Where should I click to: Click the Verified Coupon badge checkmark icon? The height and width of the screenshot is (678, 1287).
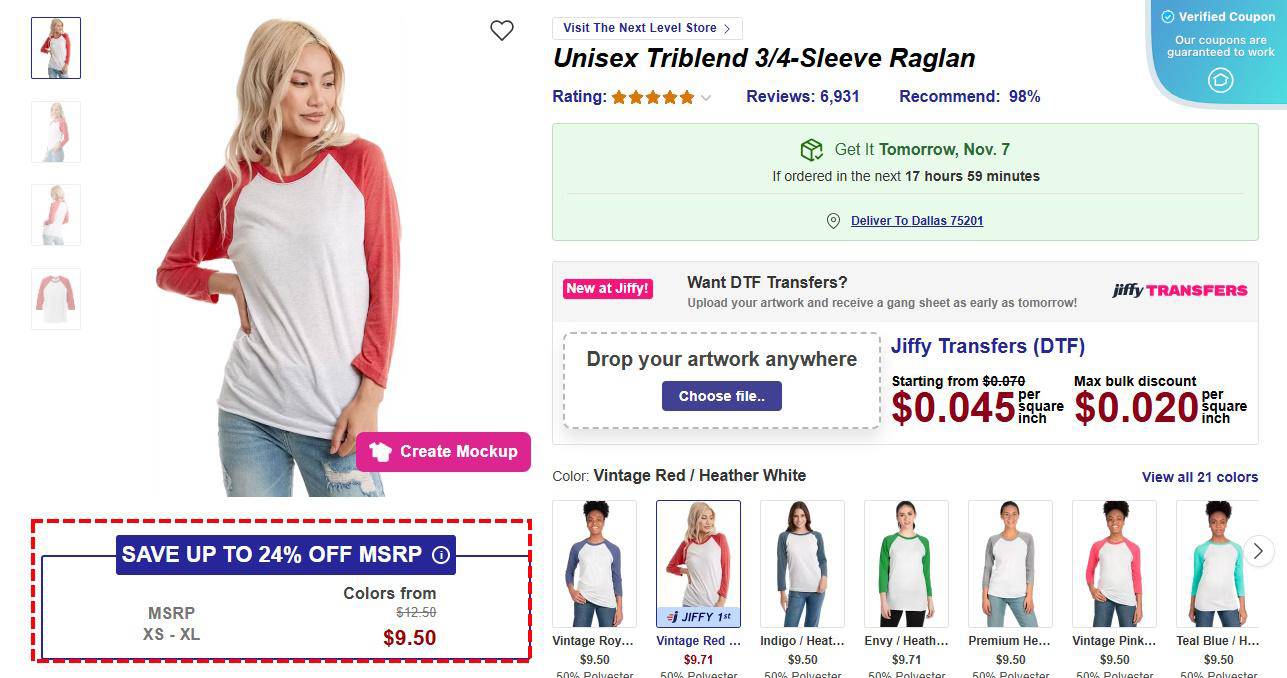(1166, 16)
